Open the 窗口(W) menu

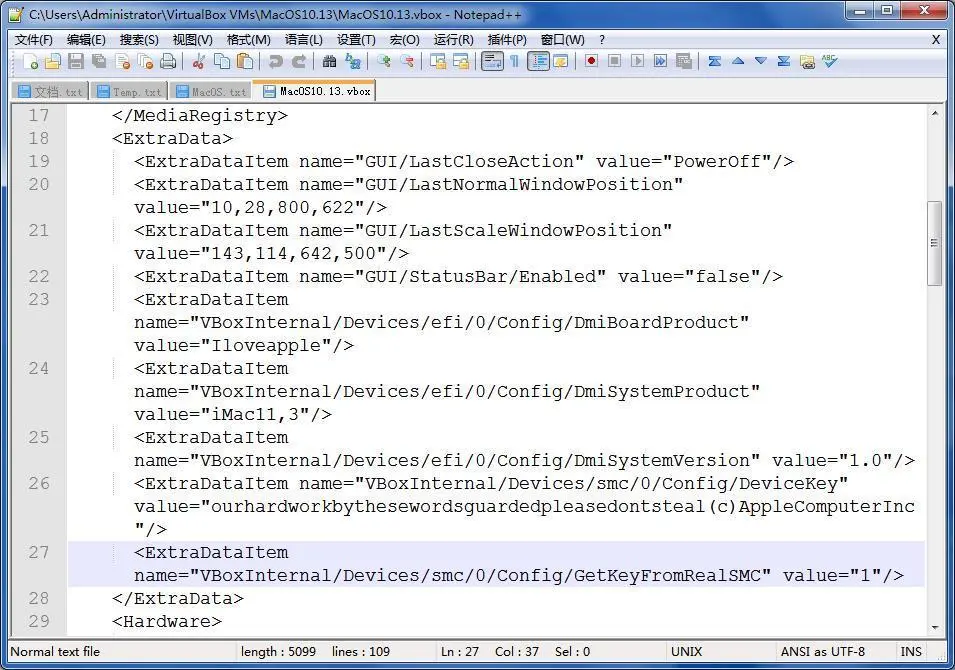(x=563, y=40)
